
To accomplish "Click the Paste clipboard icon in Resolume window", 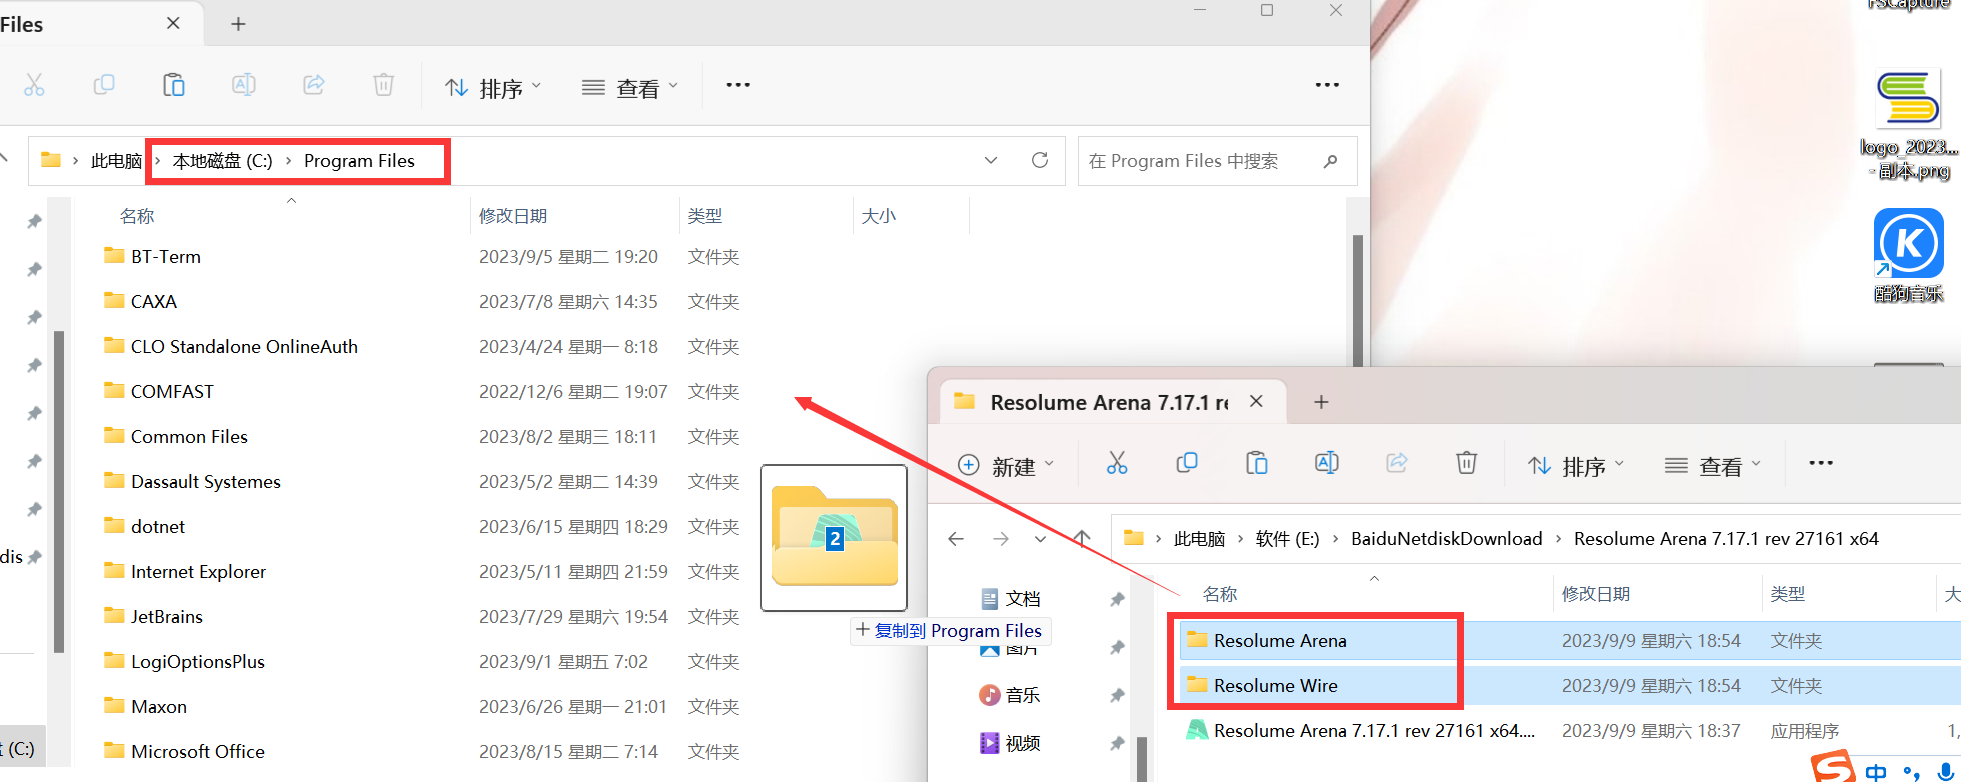I will click(x=1257, y=463).
